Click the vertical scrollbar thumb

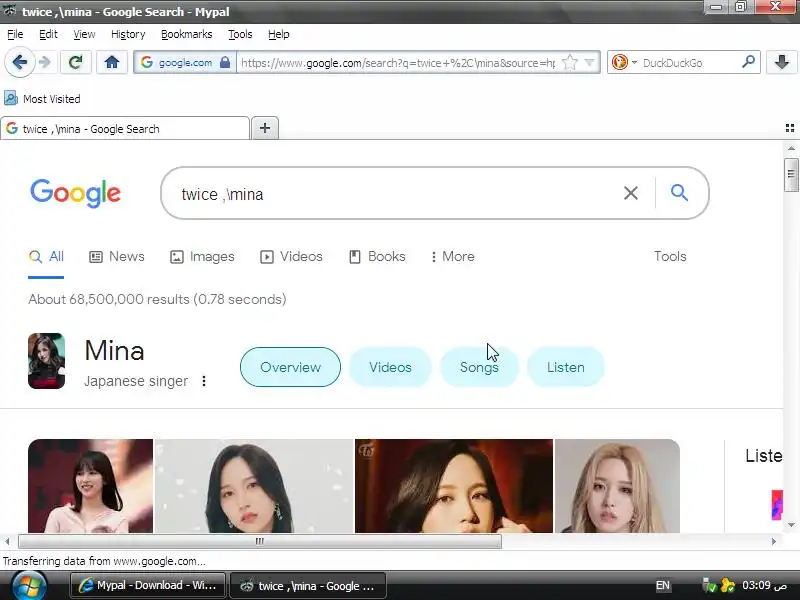point(791,175)
